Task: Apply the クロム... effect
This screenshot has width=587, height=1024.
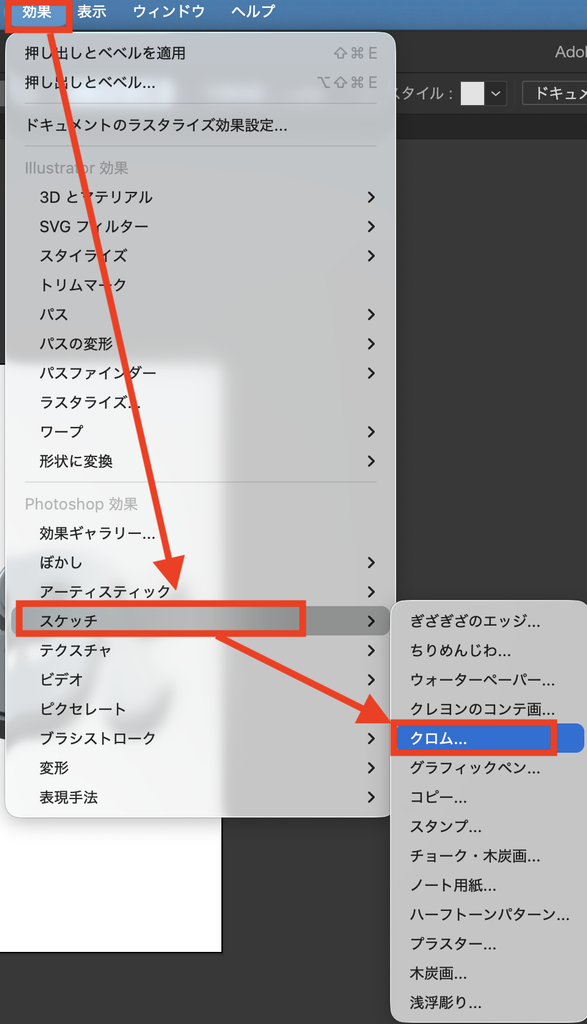Action: pyautogui.click(x=490, y=739)
